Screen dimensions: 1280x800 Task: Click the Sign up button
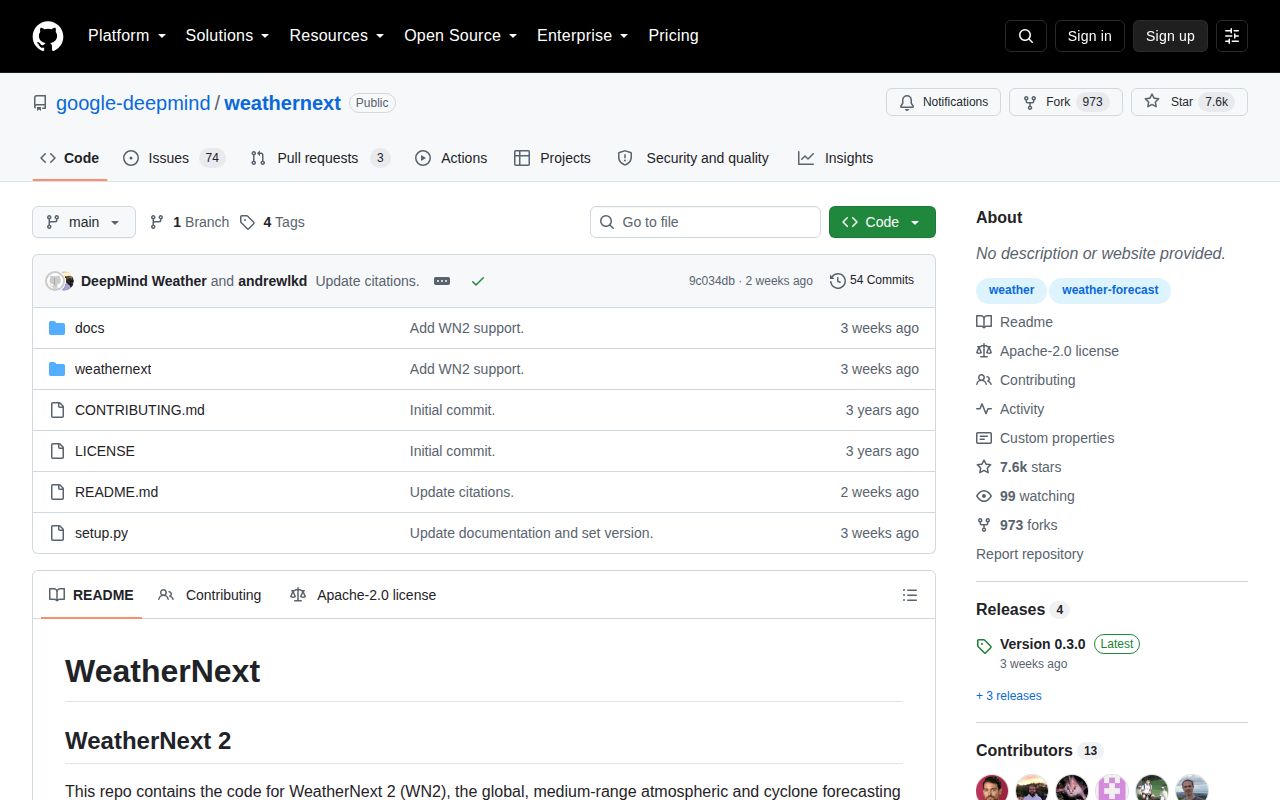pyautogui.click(x=1170, y=36)
